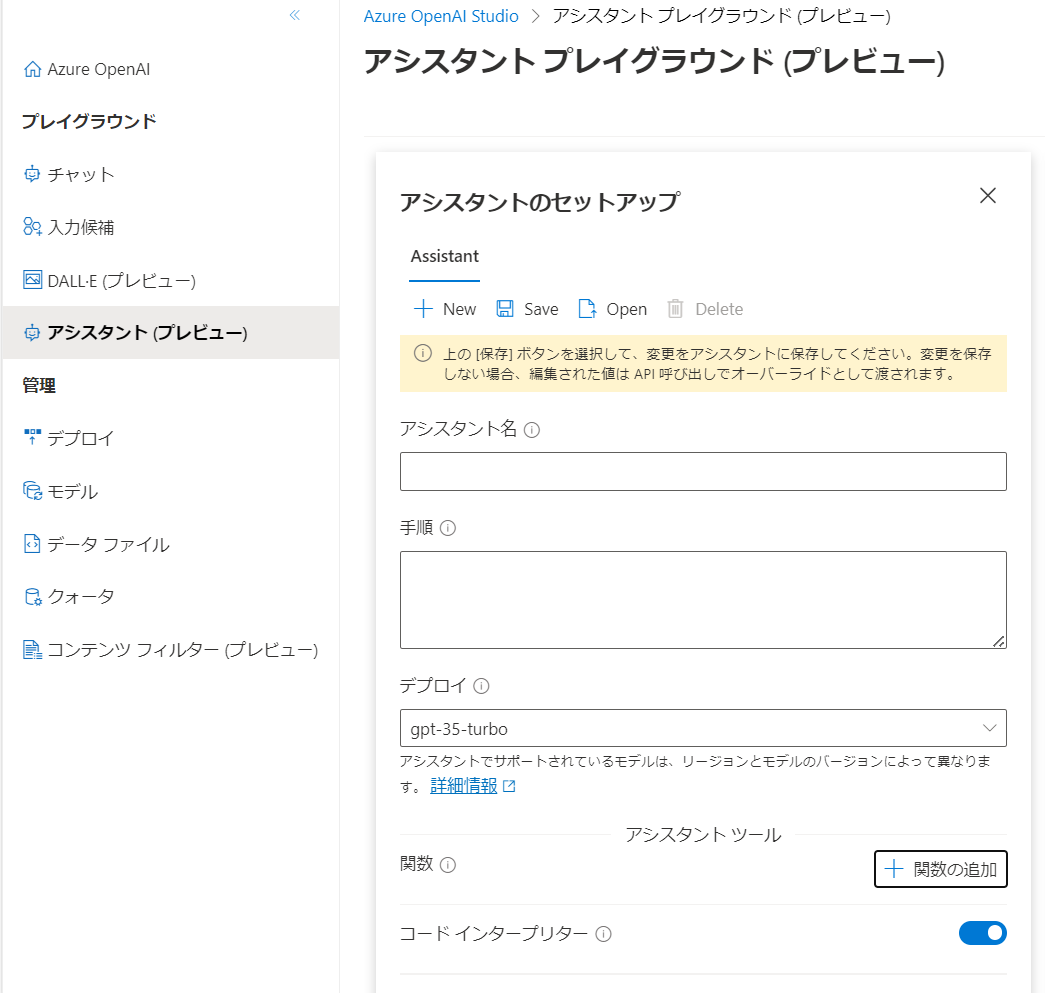Viewport: 1045px width, 993px height.
Task: Click the チャット robot icon
Action: 32,174
